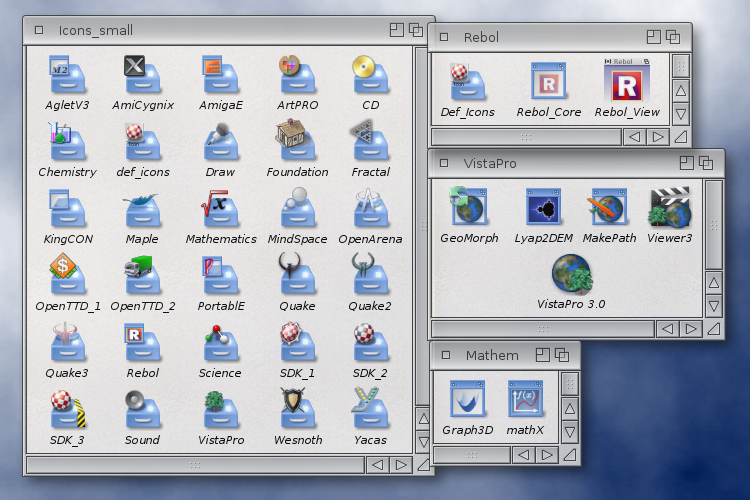Click the Rebol window title bar

click(x=560, y=37)
